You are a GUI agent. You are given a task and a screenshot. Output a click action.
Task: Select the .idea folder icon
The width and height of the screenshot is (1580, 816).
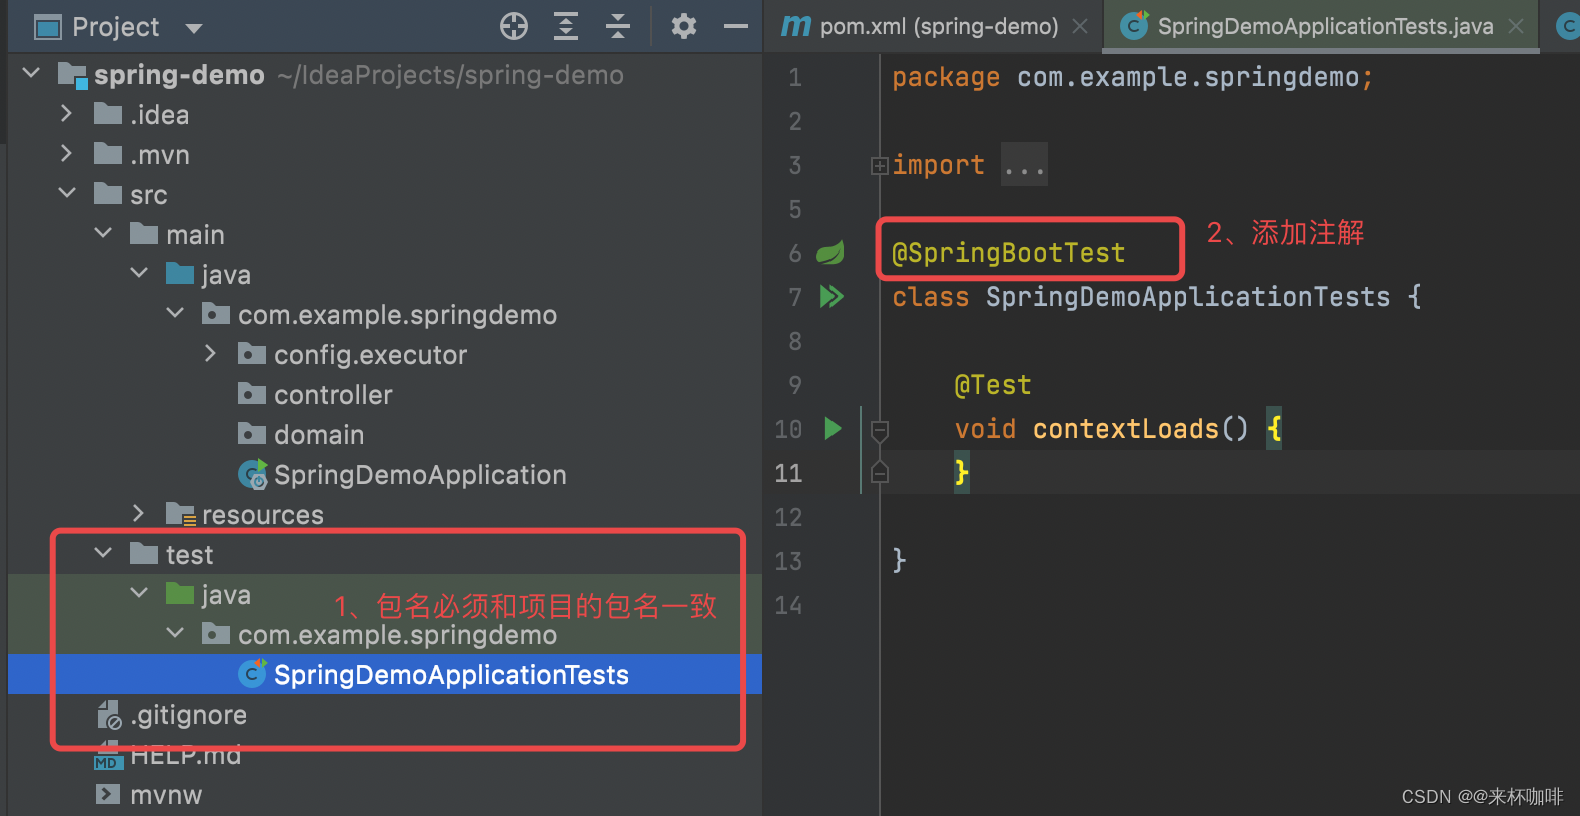click(x=108, y=114)
